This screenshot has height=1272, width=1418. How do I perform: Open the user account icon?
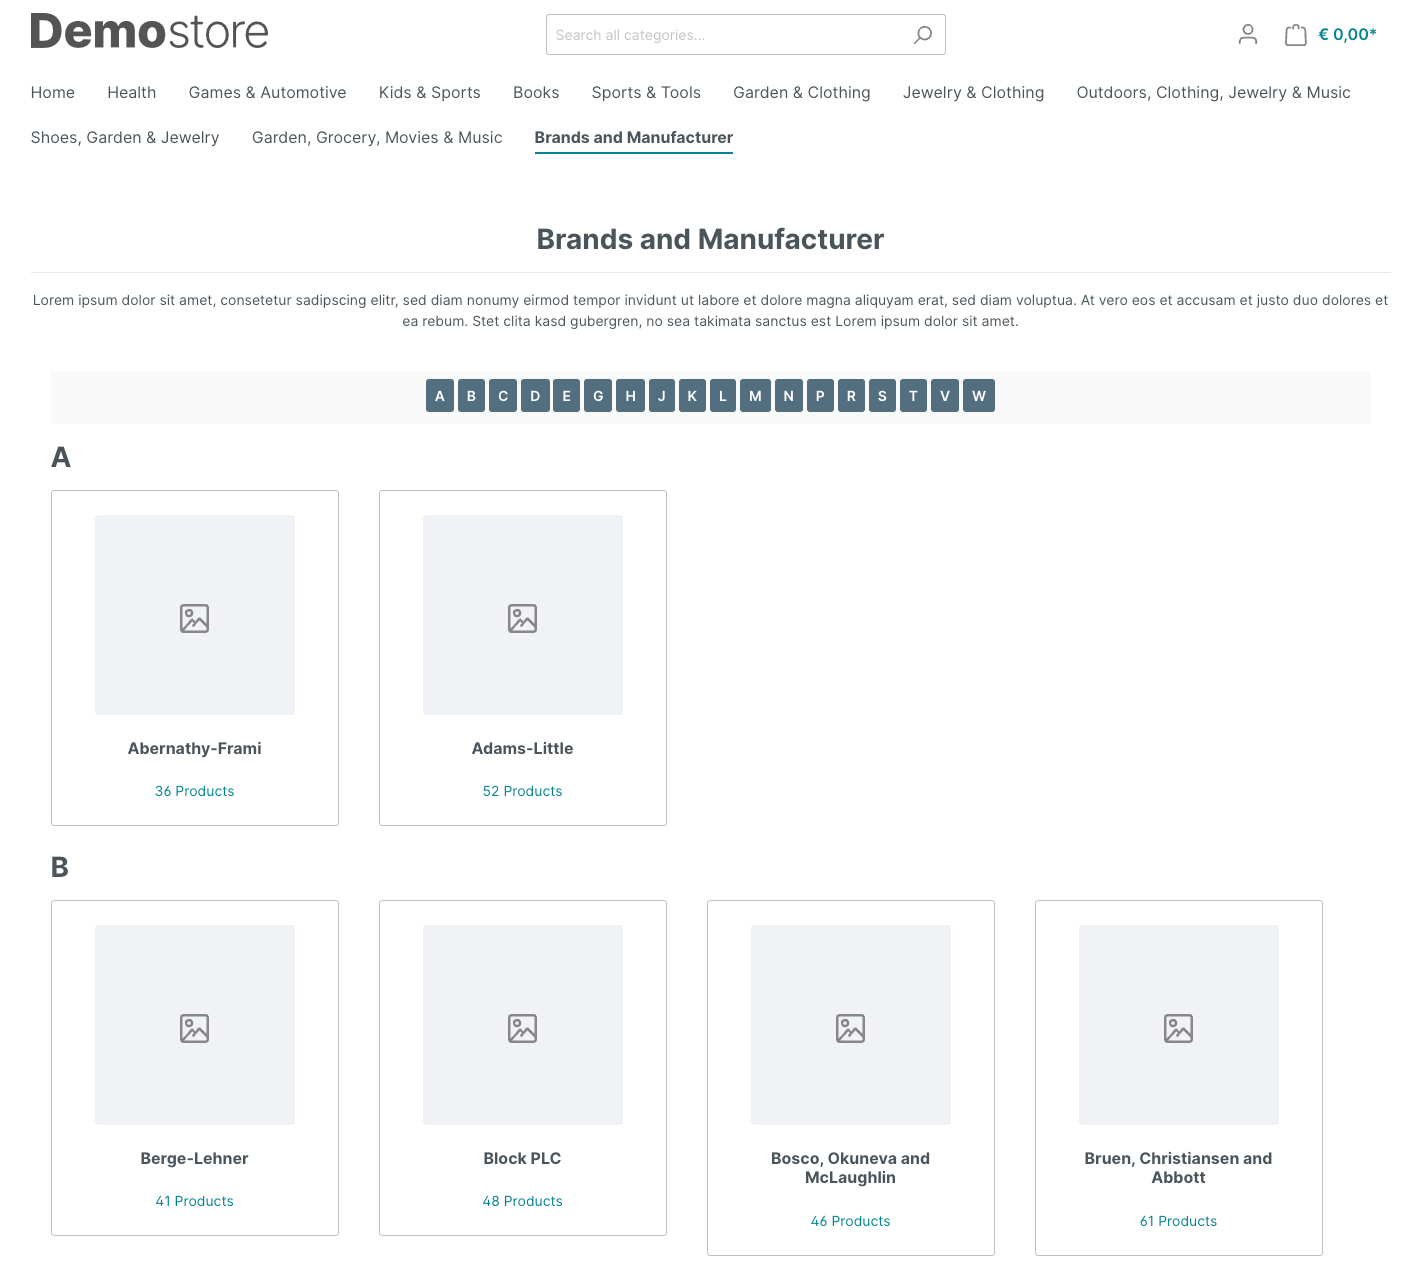[x=1247, y=35]
